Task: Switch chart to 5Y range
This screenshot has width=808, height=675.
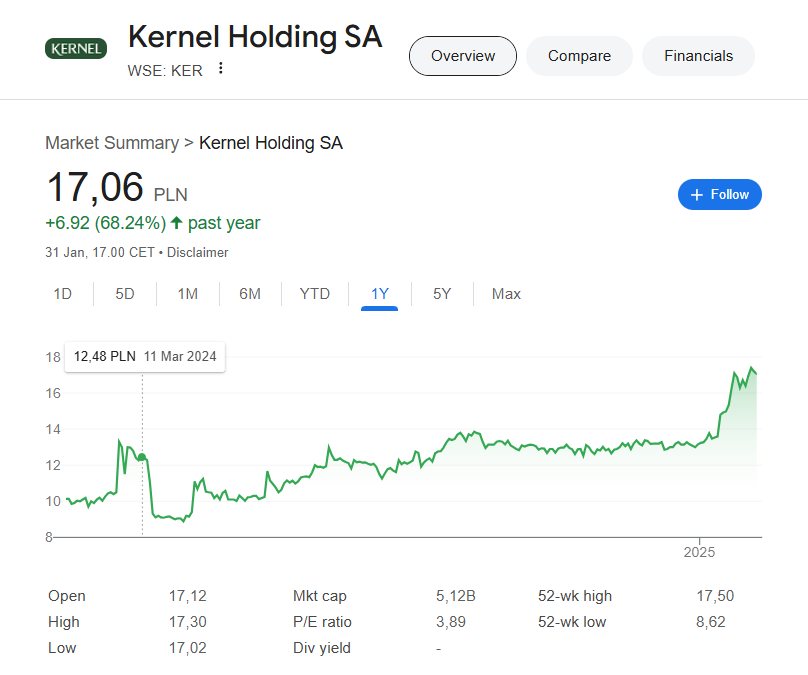Action: [442, 294]
